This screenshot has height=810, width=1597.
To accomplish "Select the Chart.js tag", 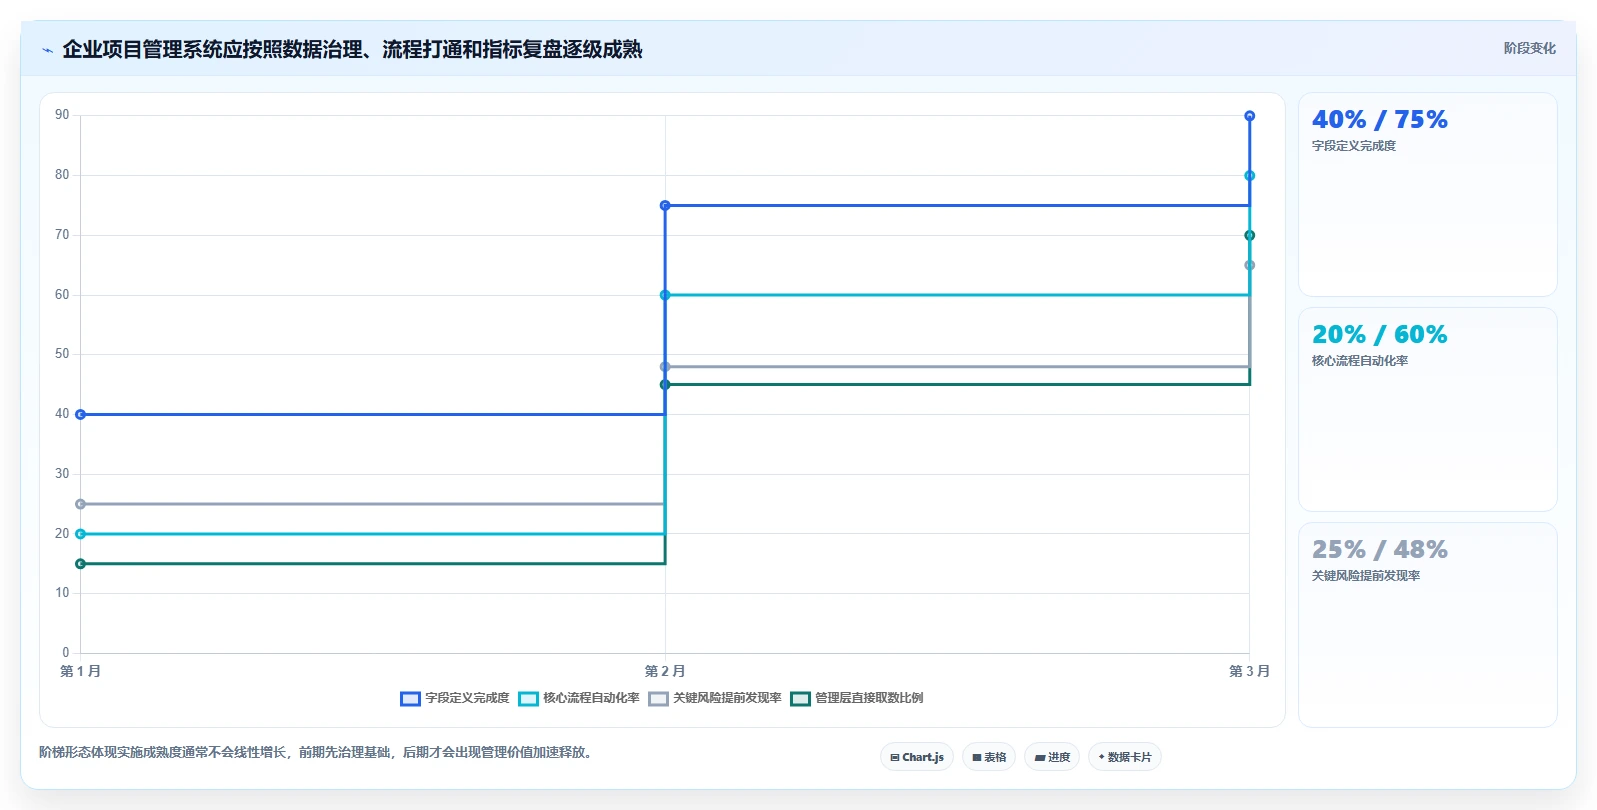I will pos(917,757).
